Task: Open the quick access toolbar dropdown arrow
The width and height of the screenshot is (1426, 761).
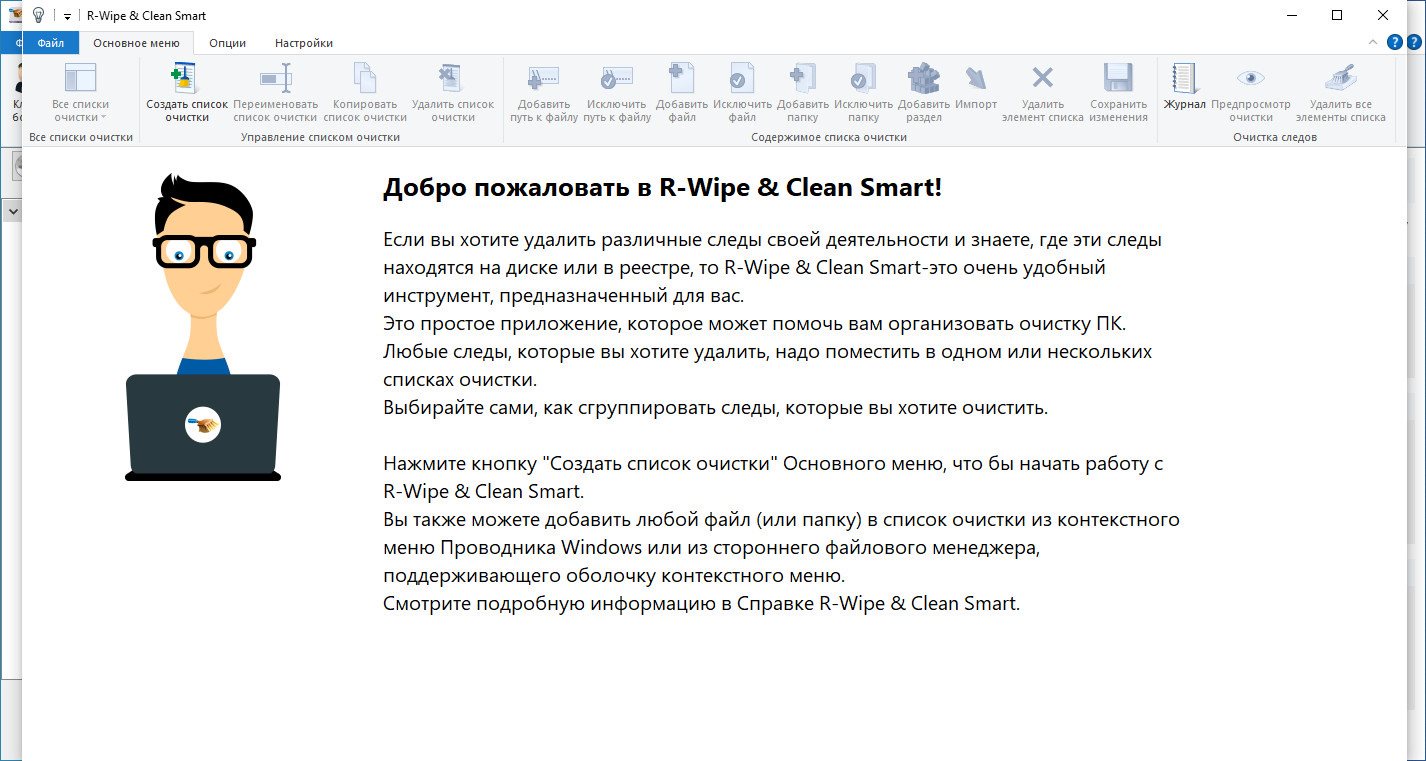Action: point(67,16)
